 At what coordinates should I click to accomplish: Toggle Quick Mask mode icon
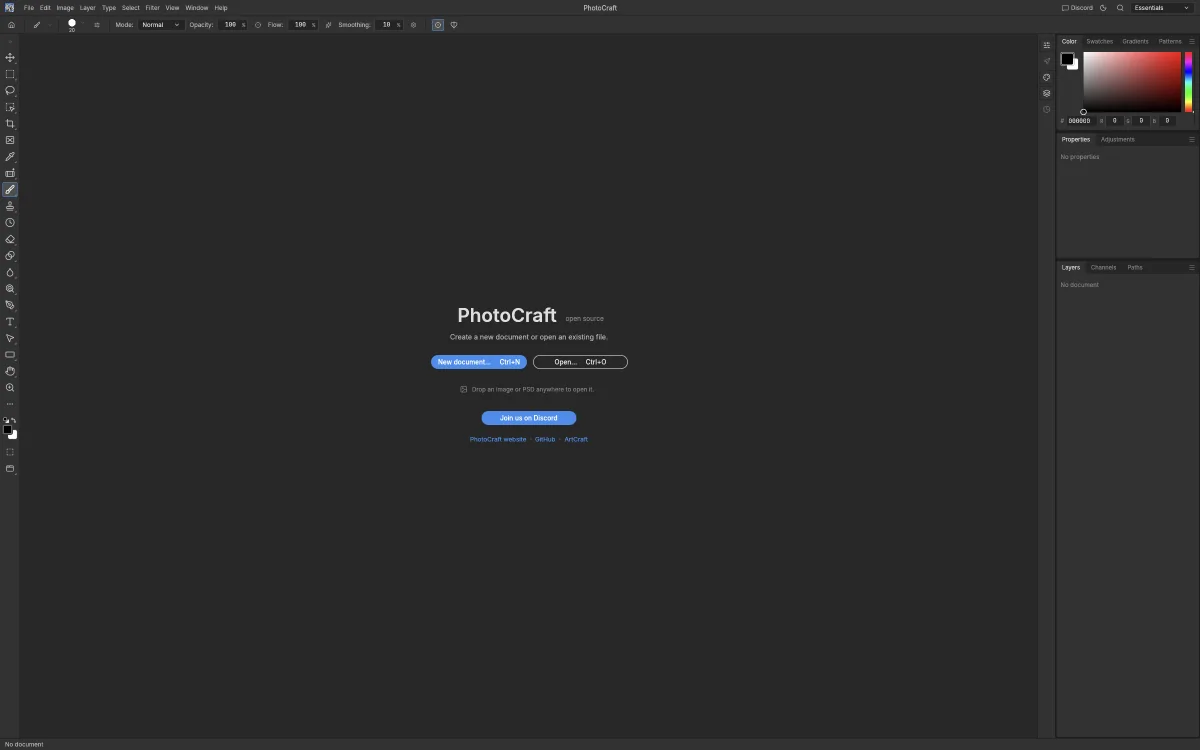pyautogui.click(x=10, y=452)
